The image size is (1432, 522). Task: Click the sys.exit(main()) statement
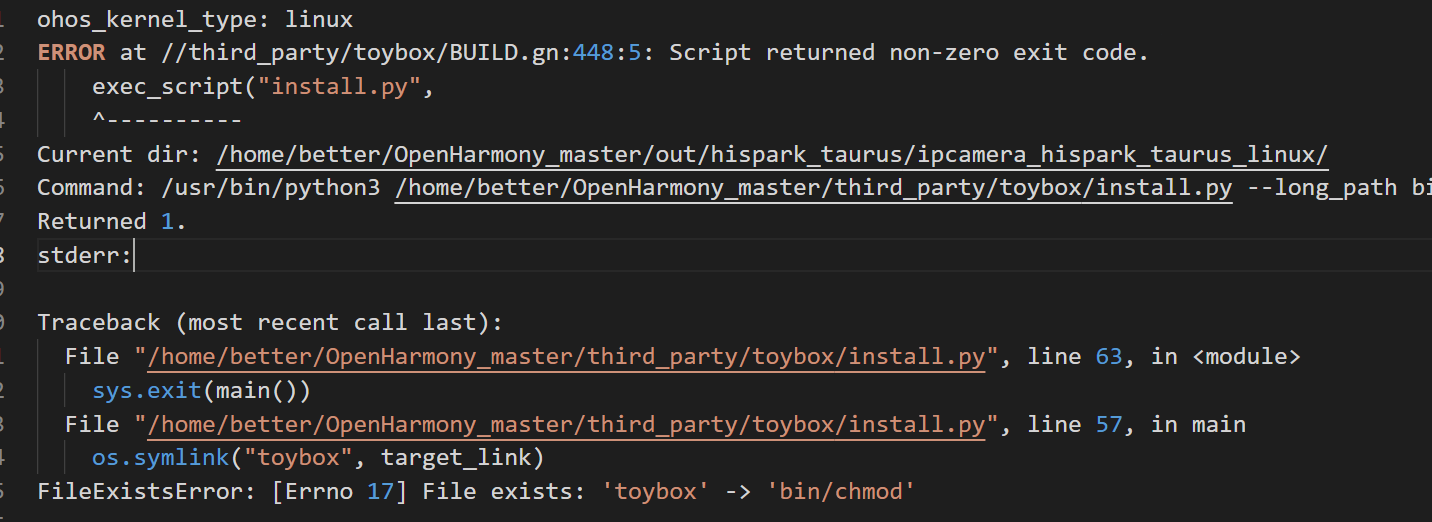coord(201,391)
